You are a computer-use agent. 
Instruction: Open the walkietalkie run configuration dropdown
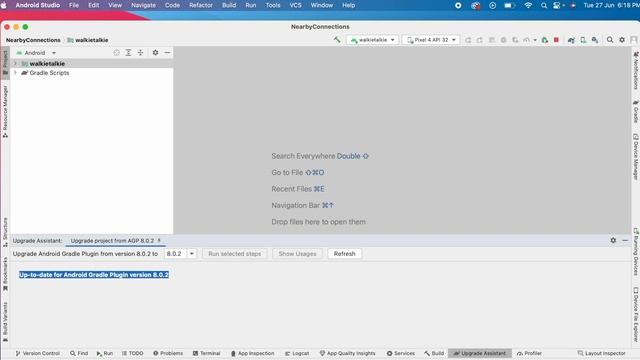373,40
